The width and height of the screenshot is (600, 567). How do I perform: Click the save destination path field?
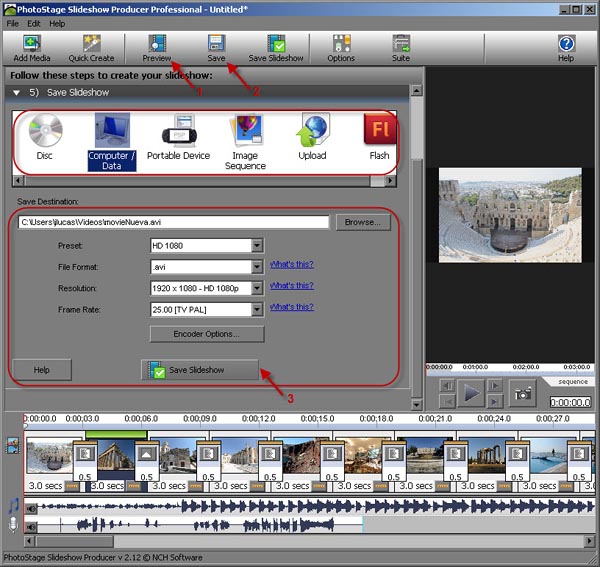[173, 222]
